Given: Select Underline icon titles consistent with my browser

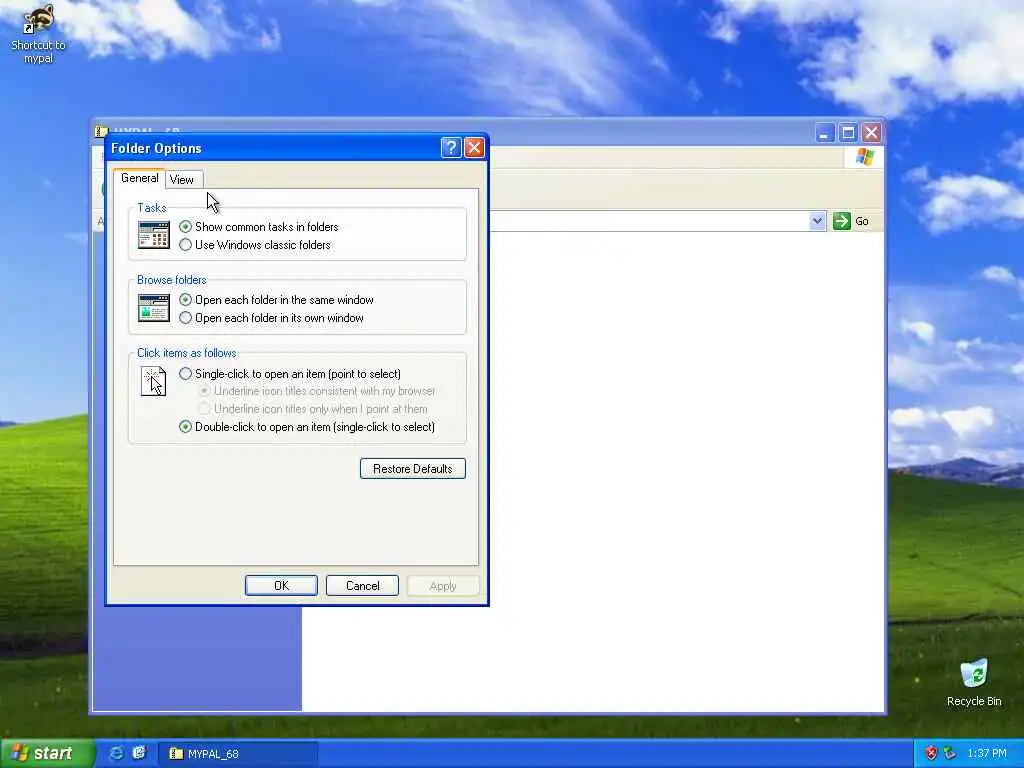Looking at the screenshot, I should point(317,391).
